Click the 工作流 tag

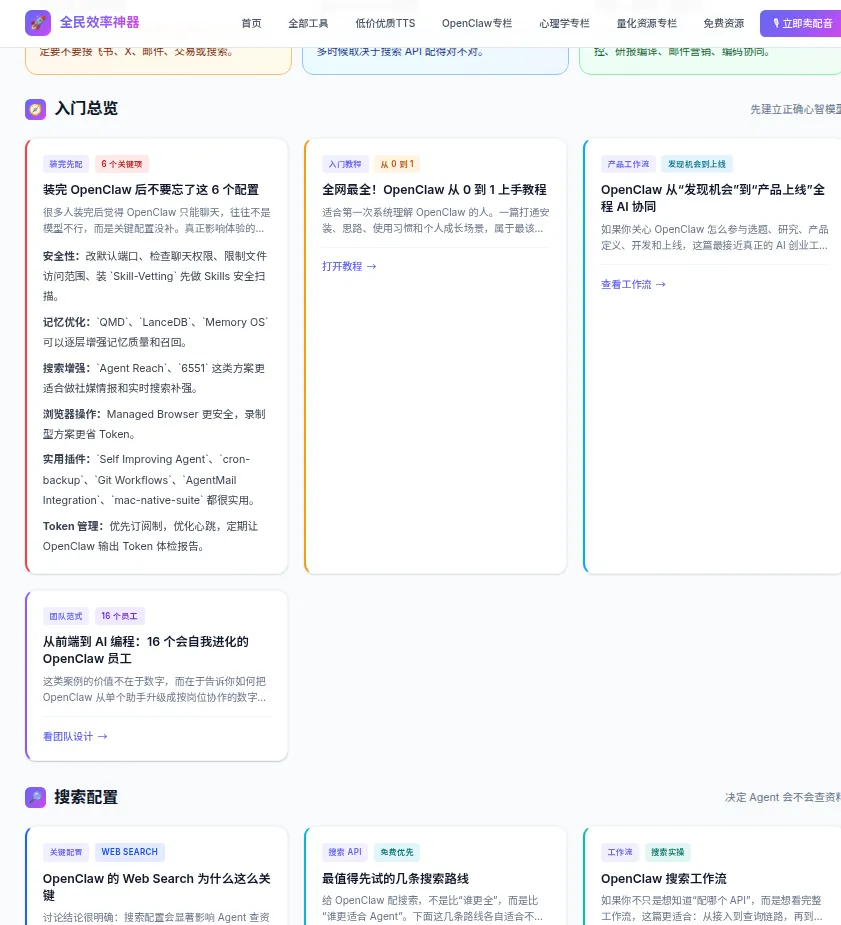pyautogui.click(x=620, y=852)
